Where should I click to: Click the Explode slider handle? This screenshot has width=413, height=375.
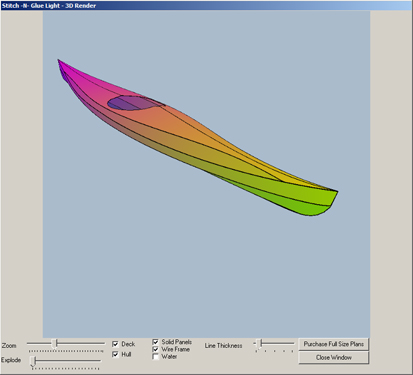click(33, 361)
